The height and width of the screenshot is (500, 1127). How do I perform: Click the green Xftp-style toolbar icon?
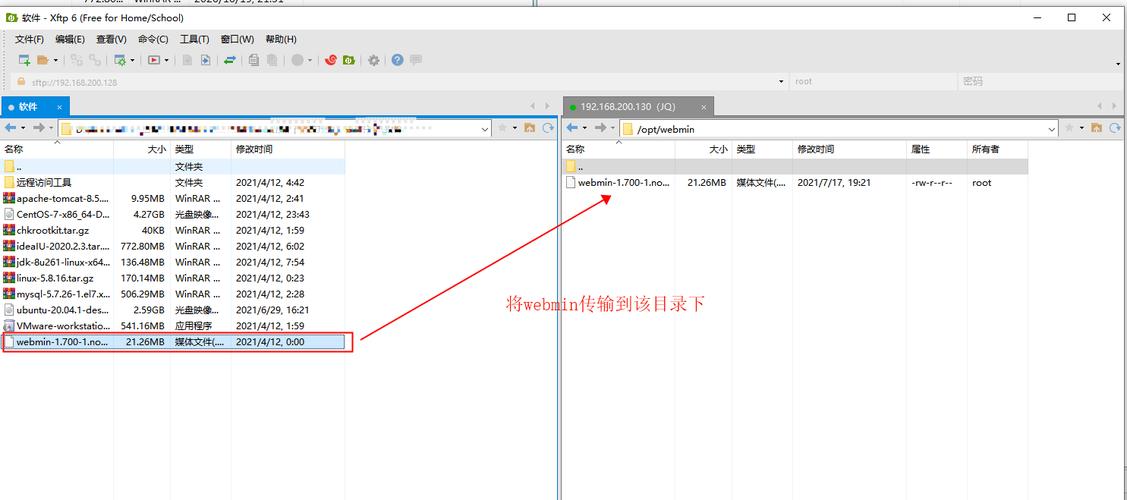349,60
